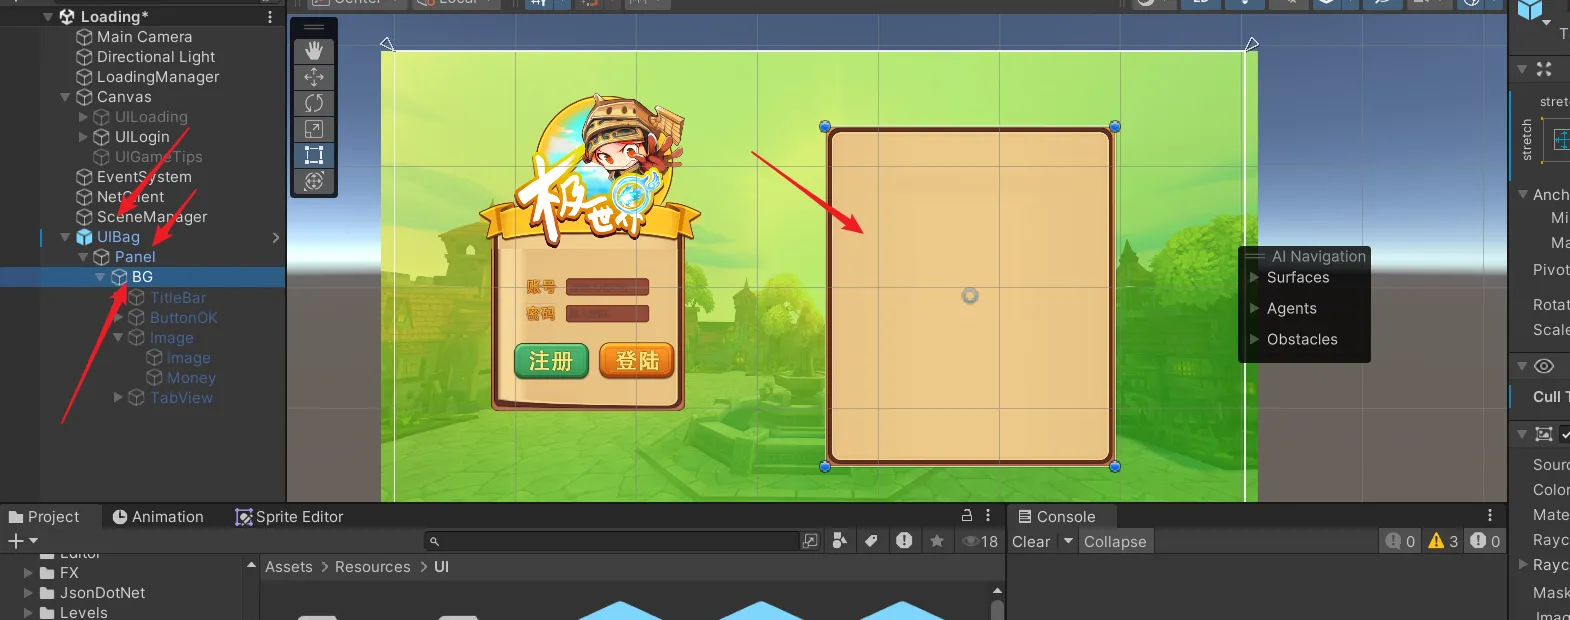This screenshot has width=1570, height=620.
Task: Toggle Collapse in the Console
Action: point(1115,542)
